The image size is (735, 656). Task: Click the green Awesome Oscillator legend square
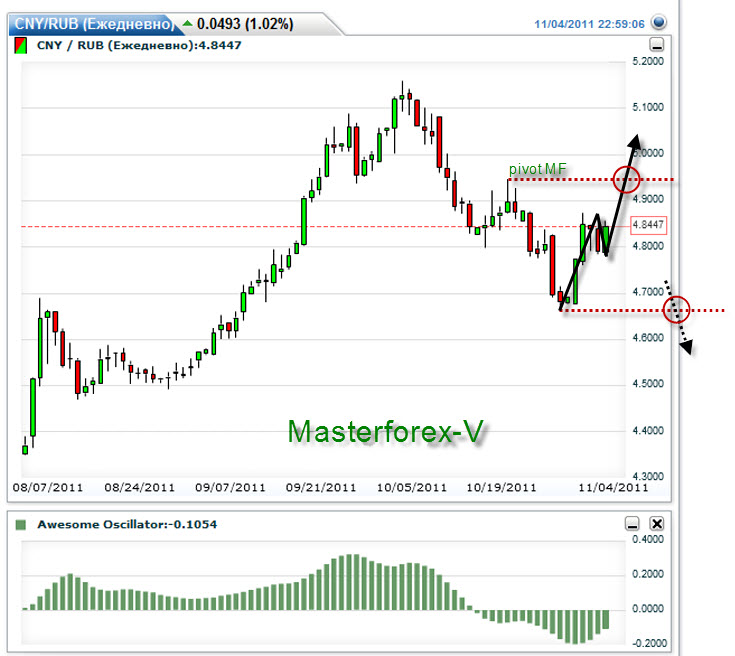click(x=21, y=524)
